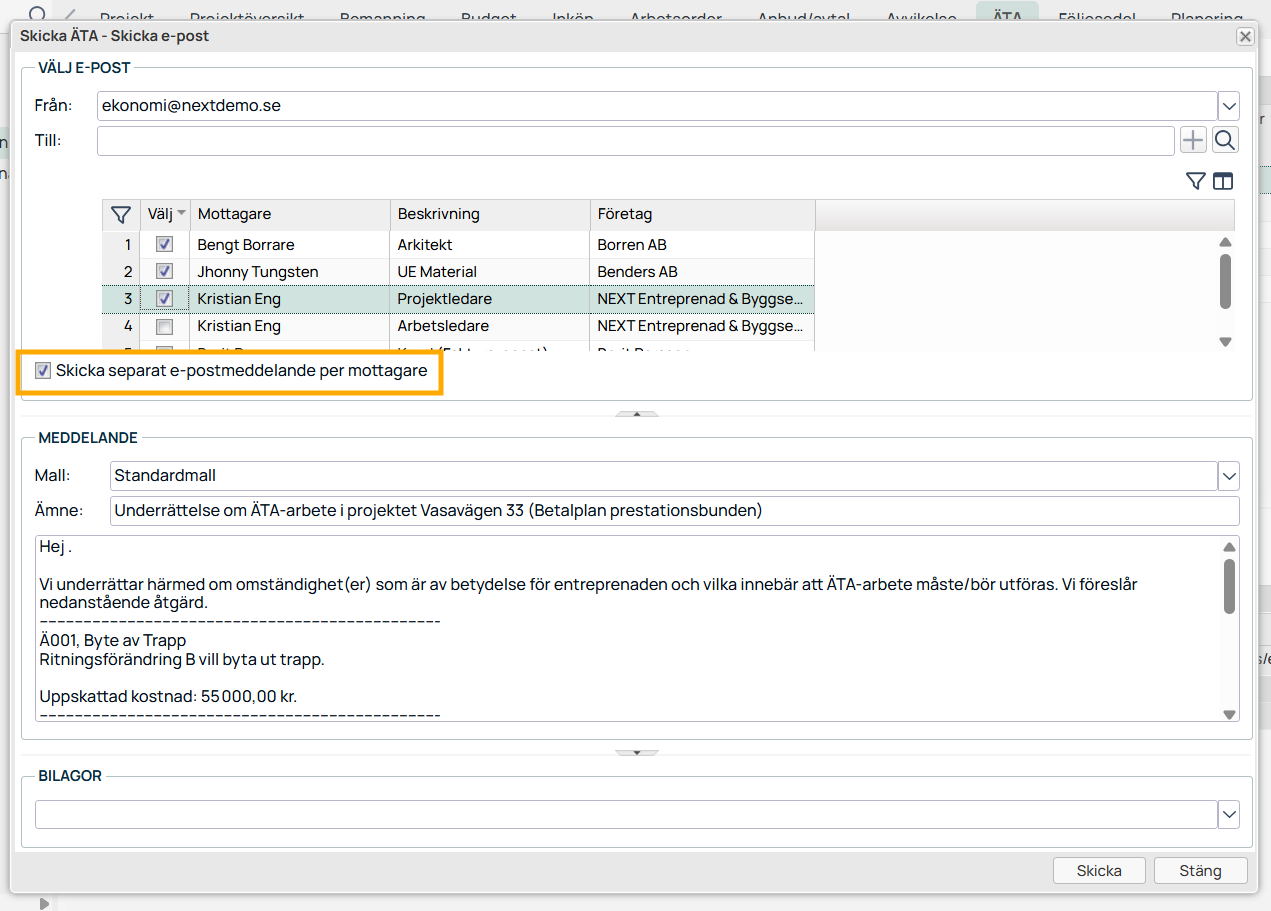Screen dimensions: 1271x911
Task: Toggle Skicka separat e-postmeddelande per mottagare
Action: (43, 371)
